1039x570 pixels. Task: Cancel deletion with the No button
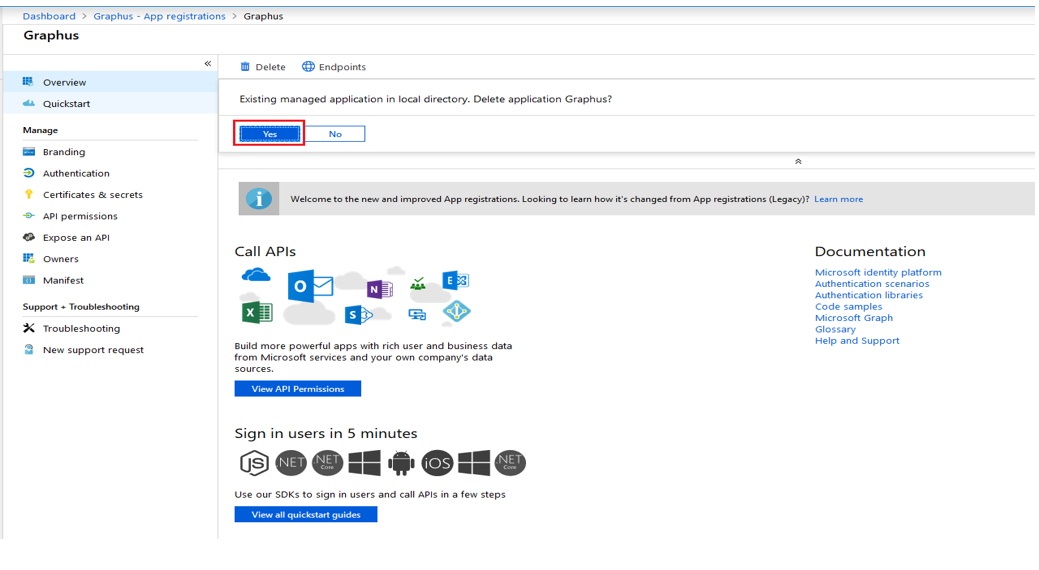pyautogui.click(x=335, y=134)
